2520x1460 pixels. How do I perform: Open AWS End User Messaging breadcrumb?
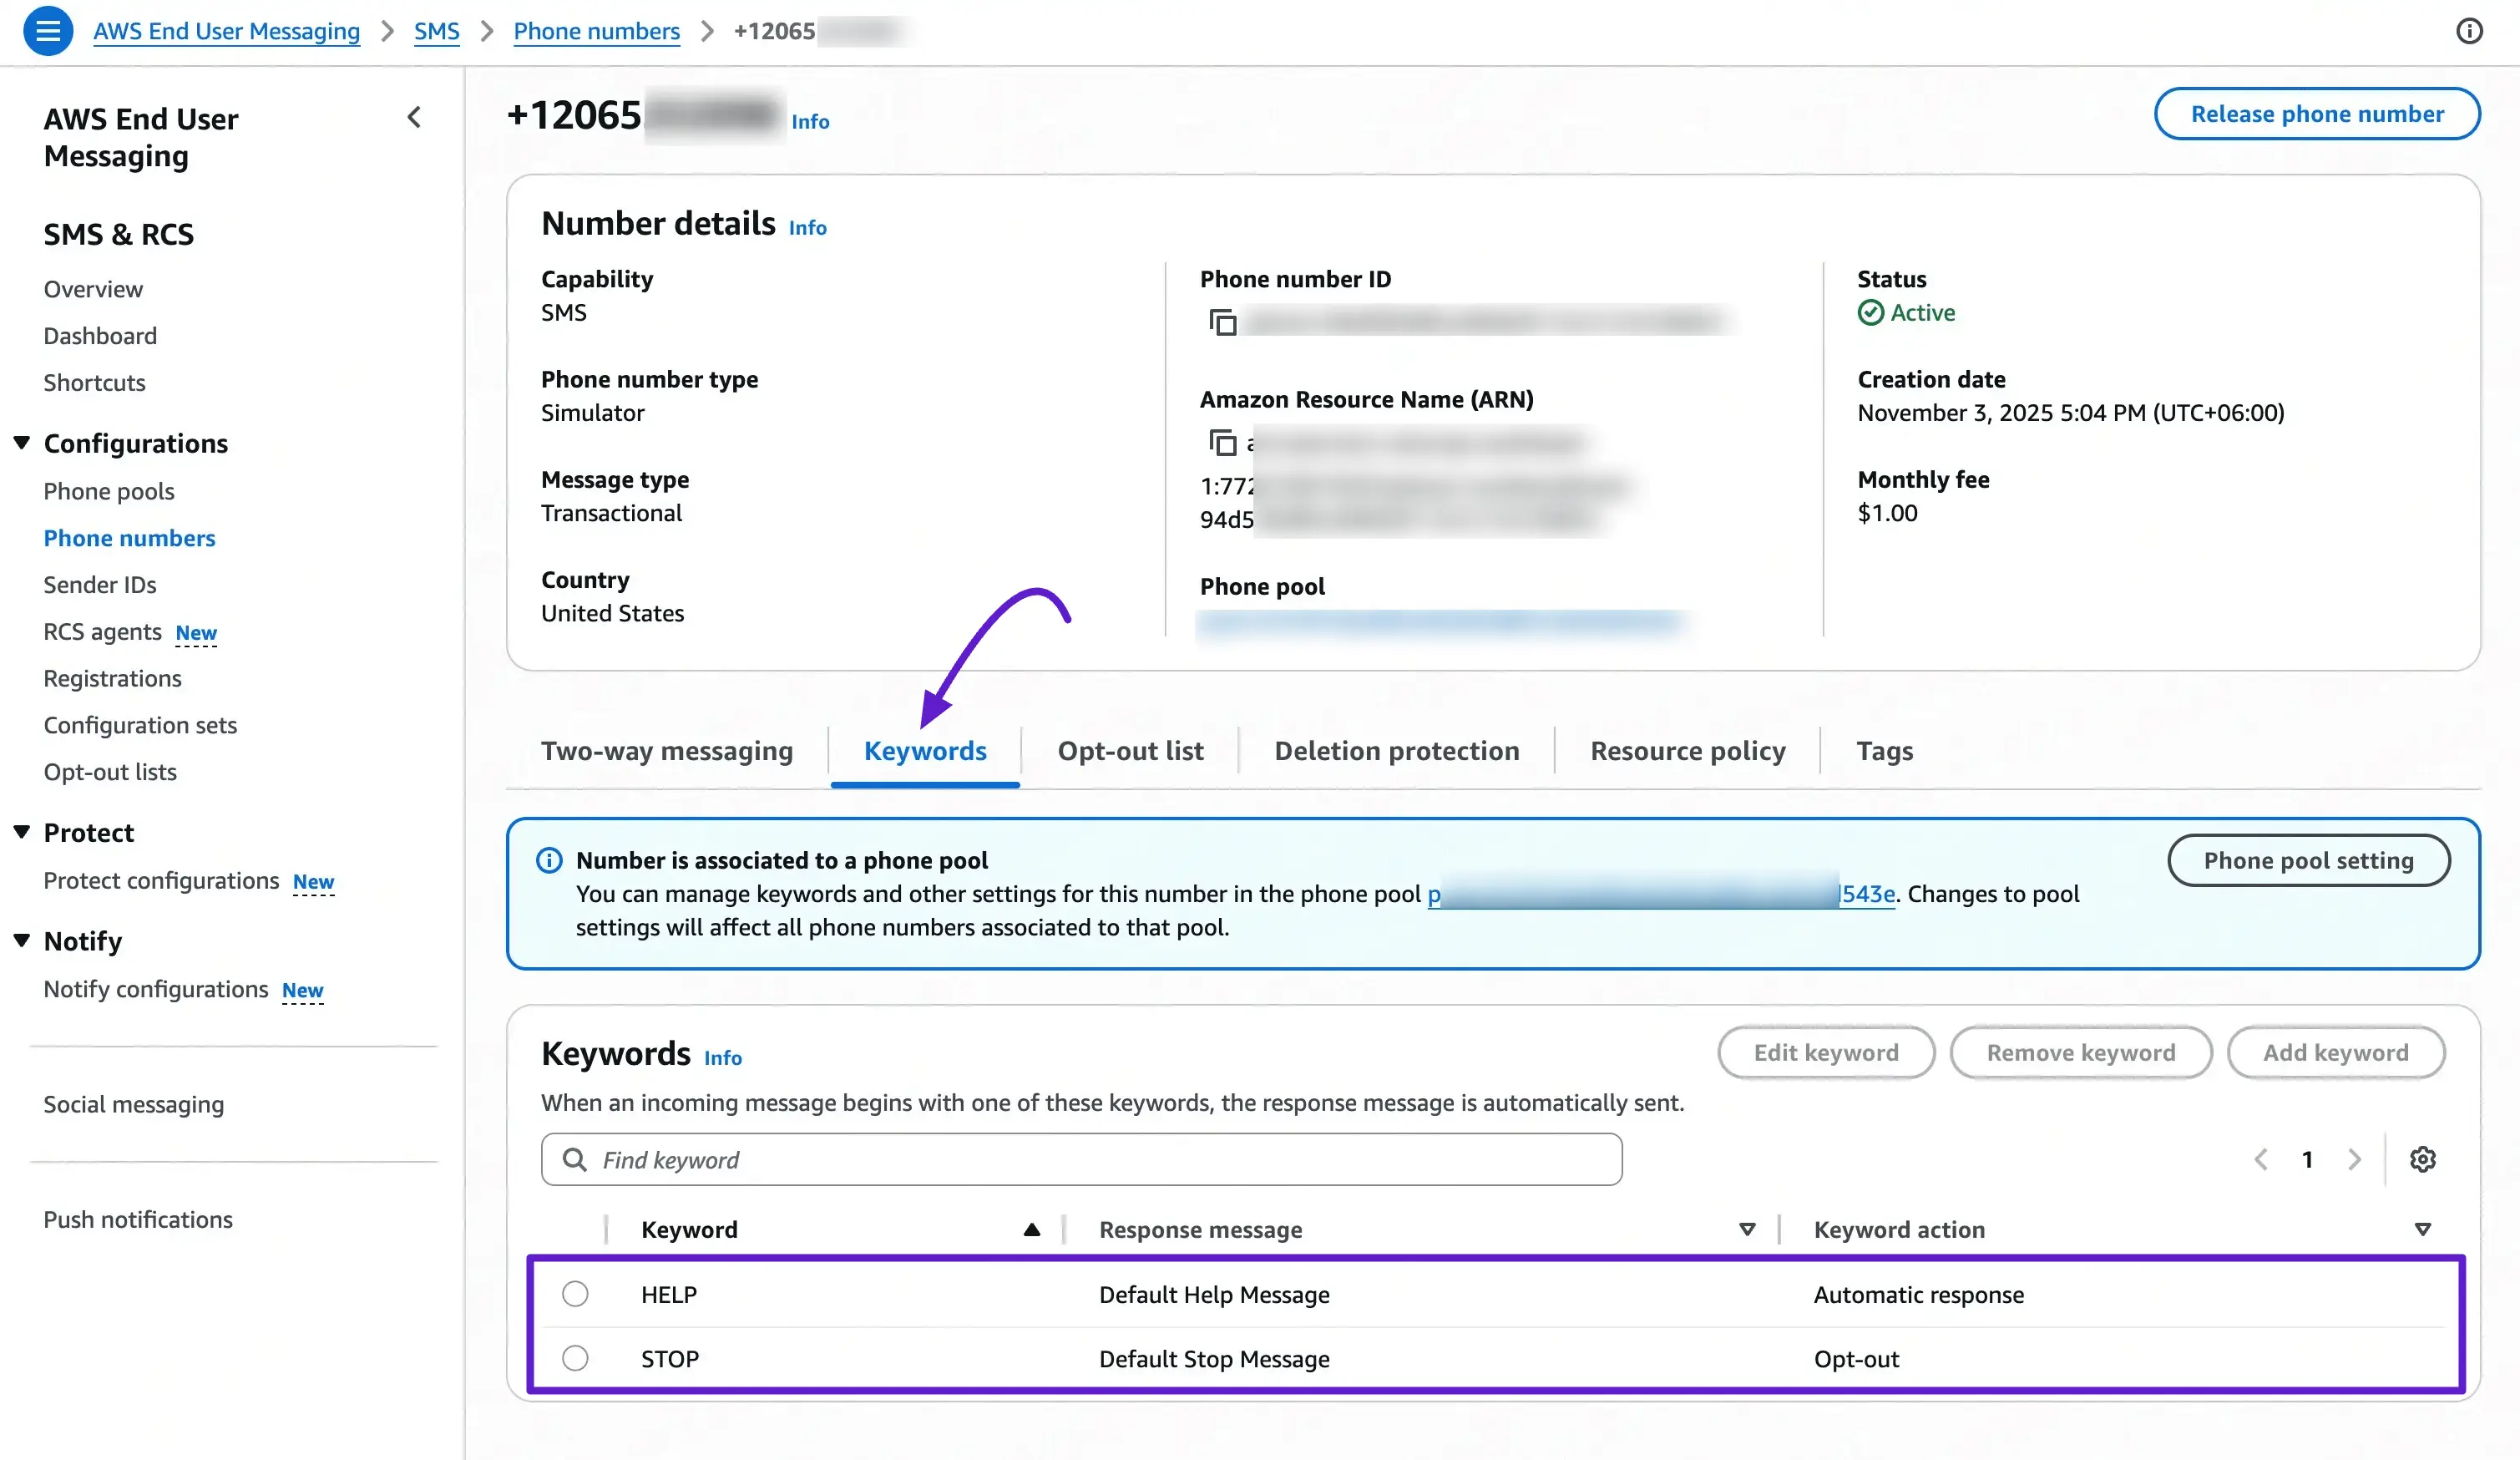[226, 31]
